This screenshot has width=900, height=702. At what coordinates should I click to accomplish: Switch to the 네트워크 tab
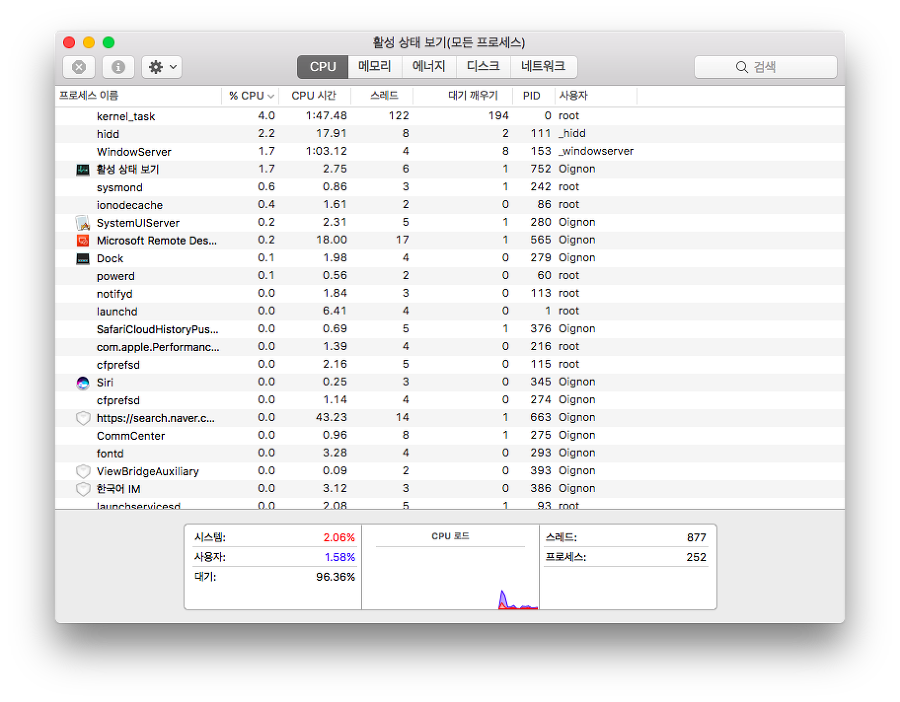click(x=543, y=67)
